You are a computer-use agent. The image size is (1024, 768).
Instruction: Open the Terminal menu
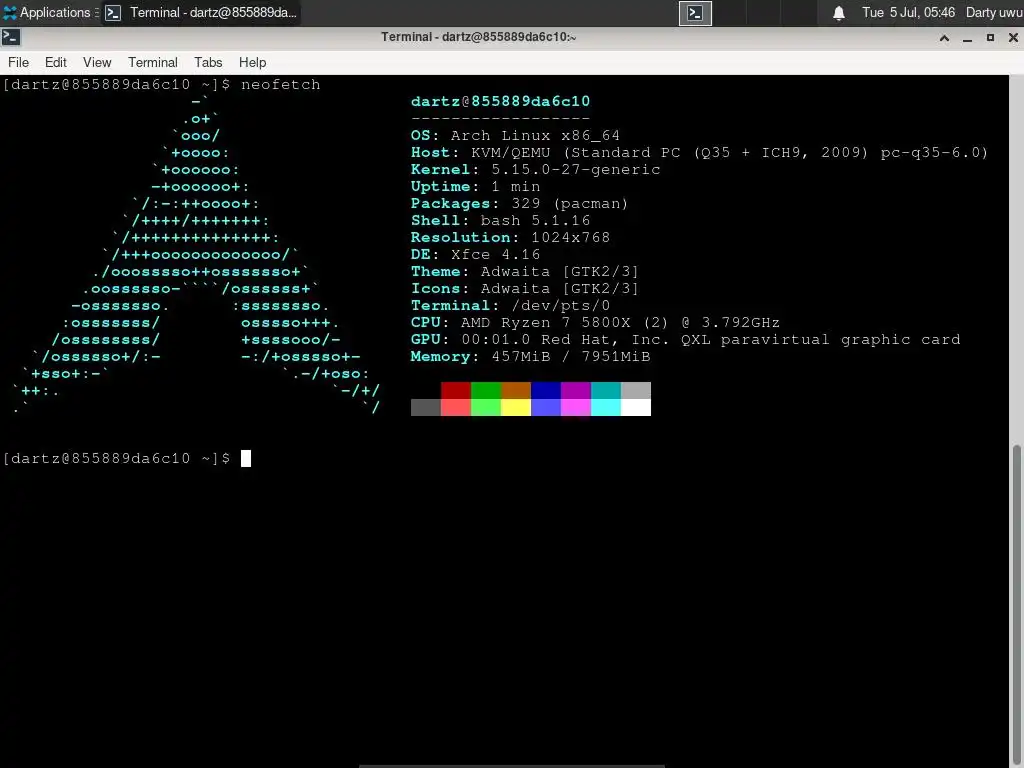point(152,62)
